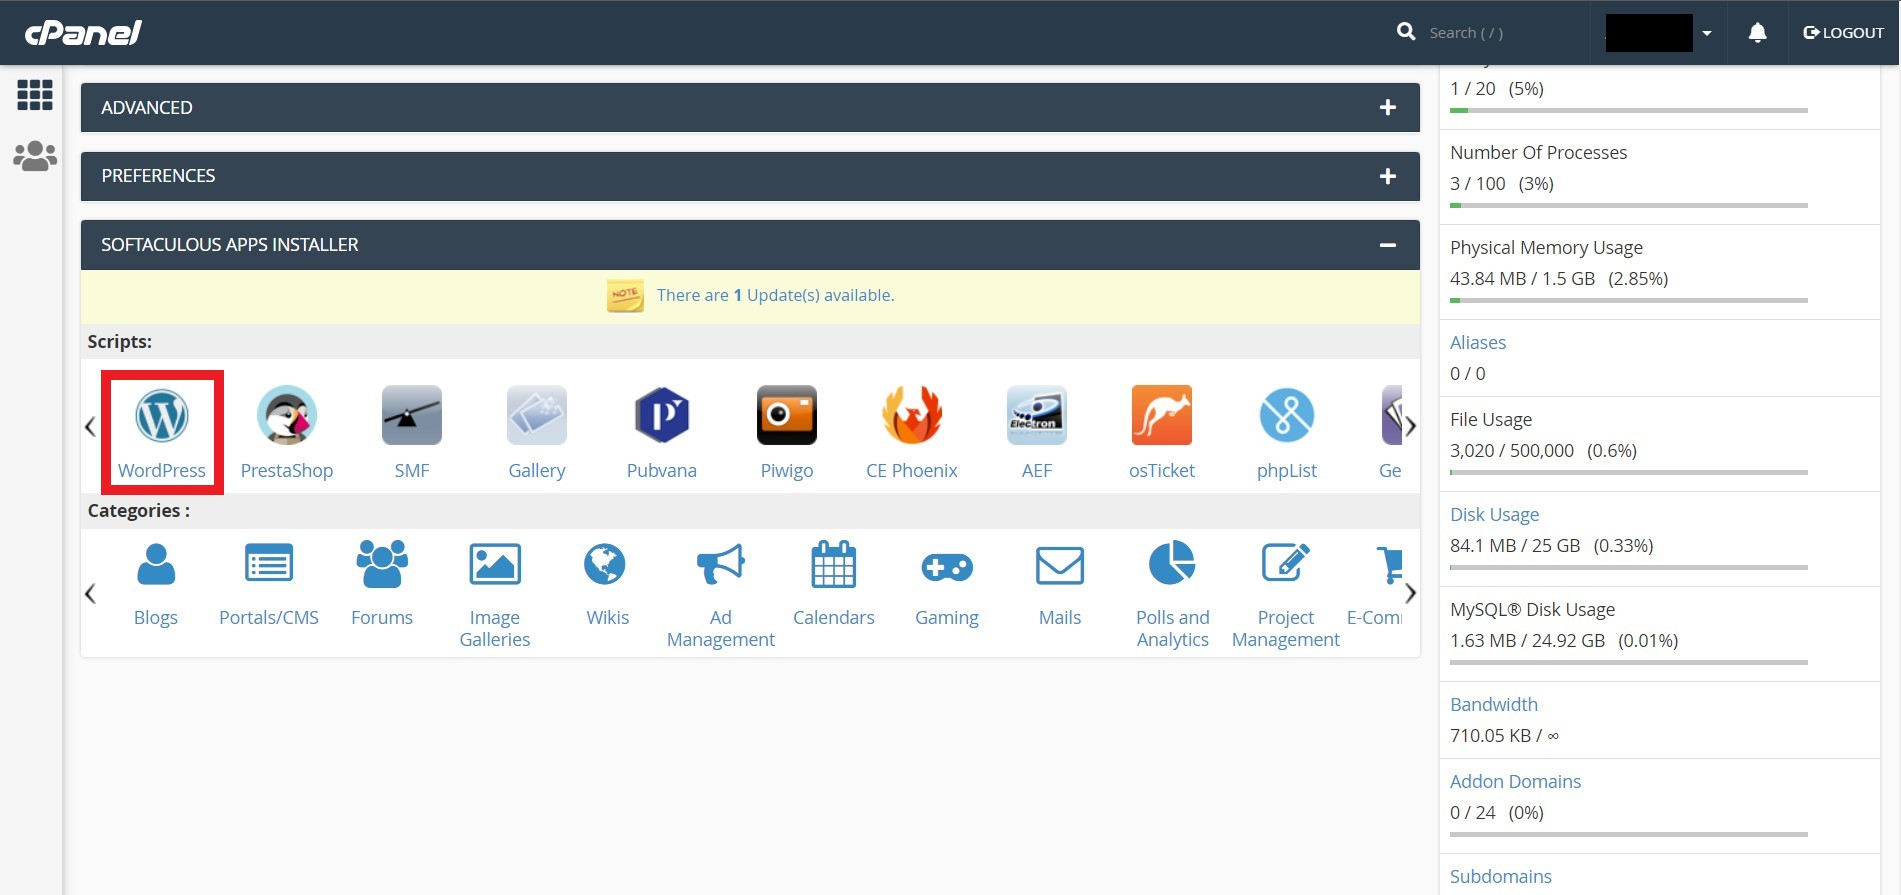Open the Disk Usage link
Viewport: 1901px width, 895px height.
[1494, 514]
